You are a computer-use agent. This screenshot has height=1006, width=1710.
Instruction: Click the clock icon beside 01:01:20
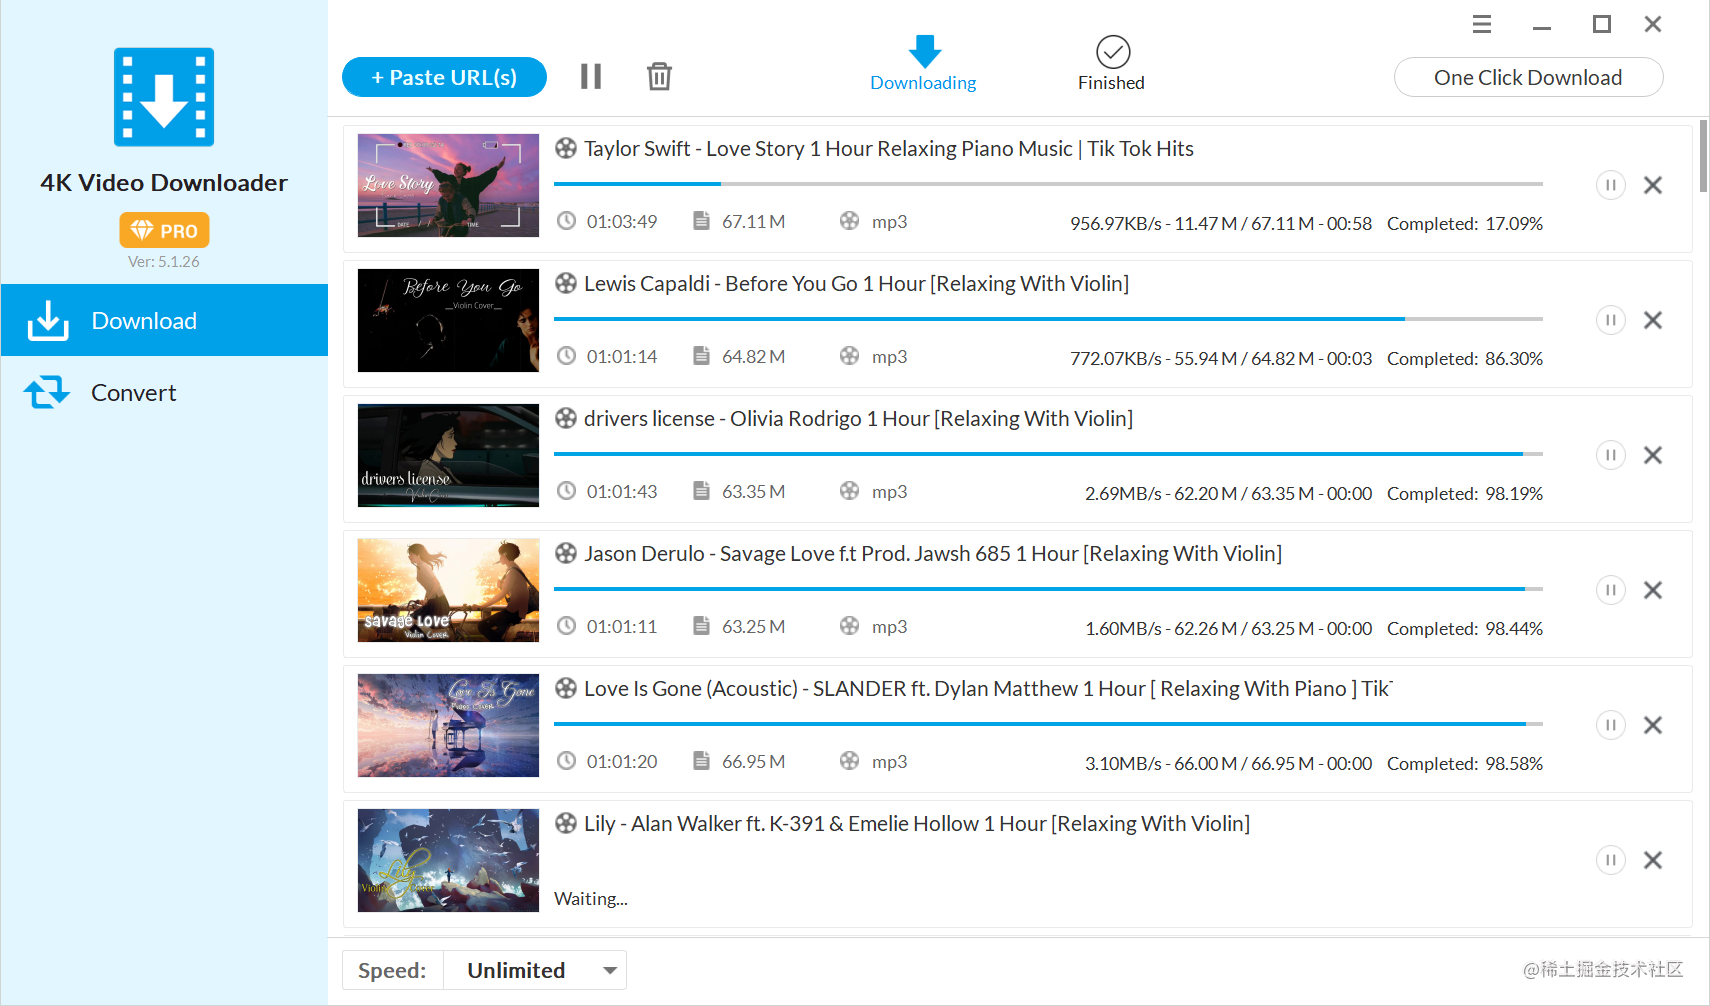pos(566,761)
